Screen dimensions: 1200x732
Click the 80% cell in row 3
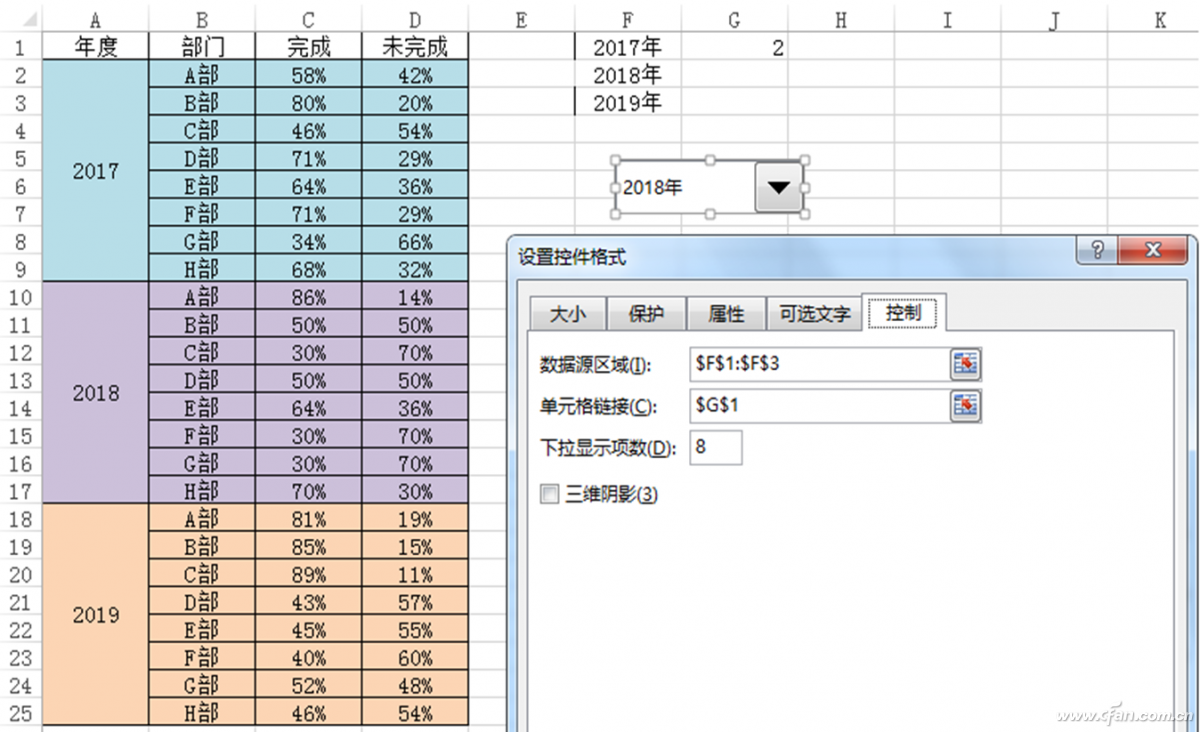308,103
